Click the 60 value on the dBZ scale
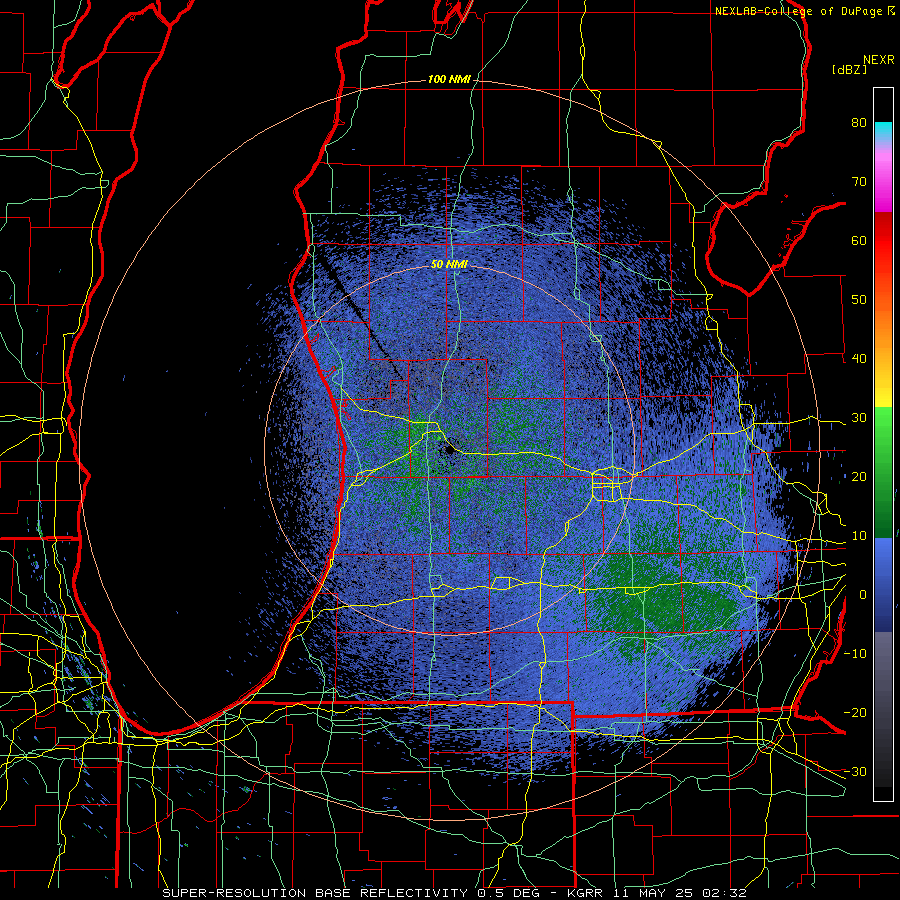The width and height of the screenshot is (900, 900). (859, 240)
